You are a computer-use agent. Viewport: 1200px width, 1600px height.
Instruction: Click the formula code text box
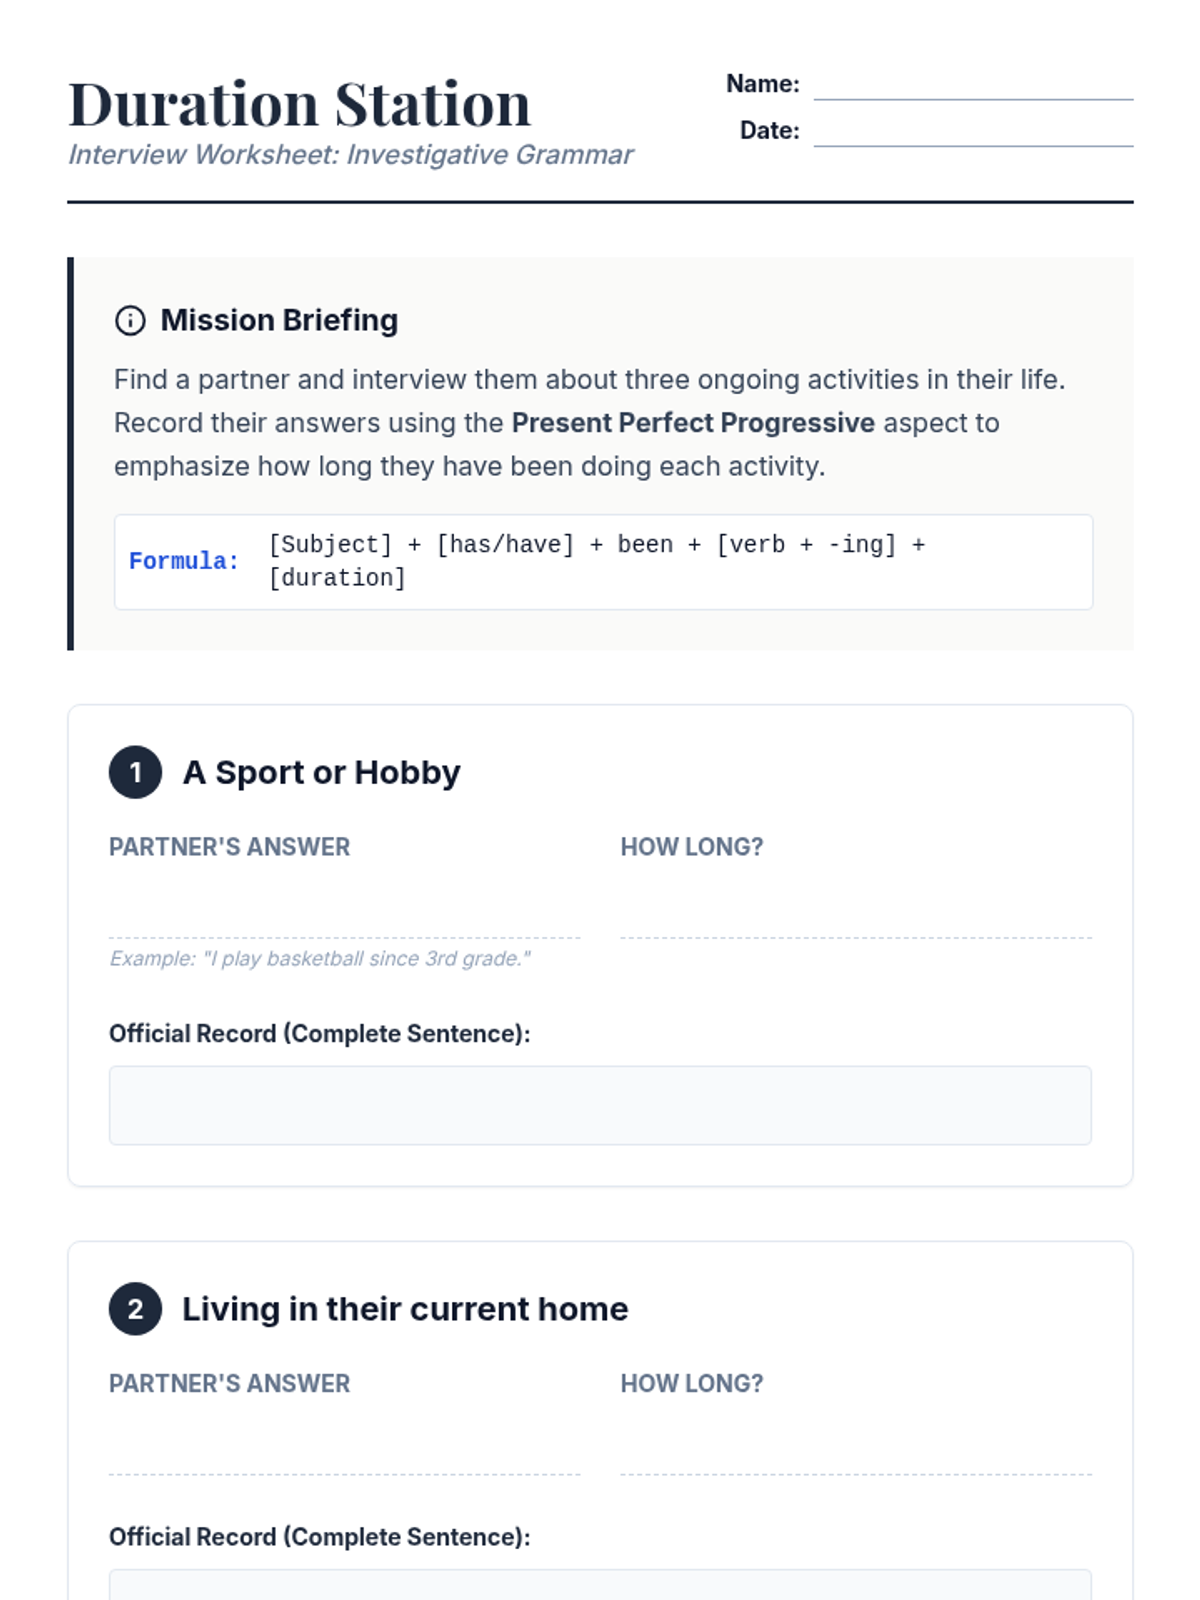[x=603, y=562]
